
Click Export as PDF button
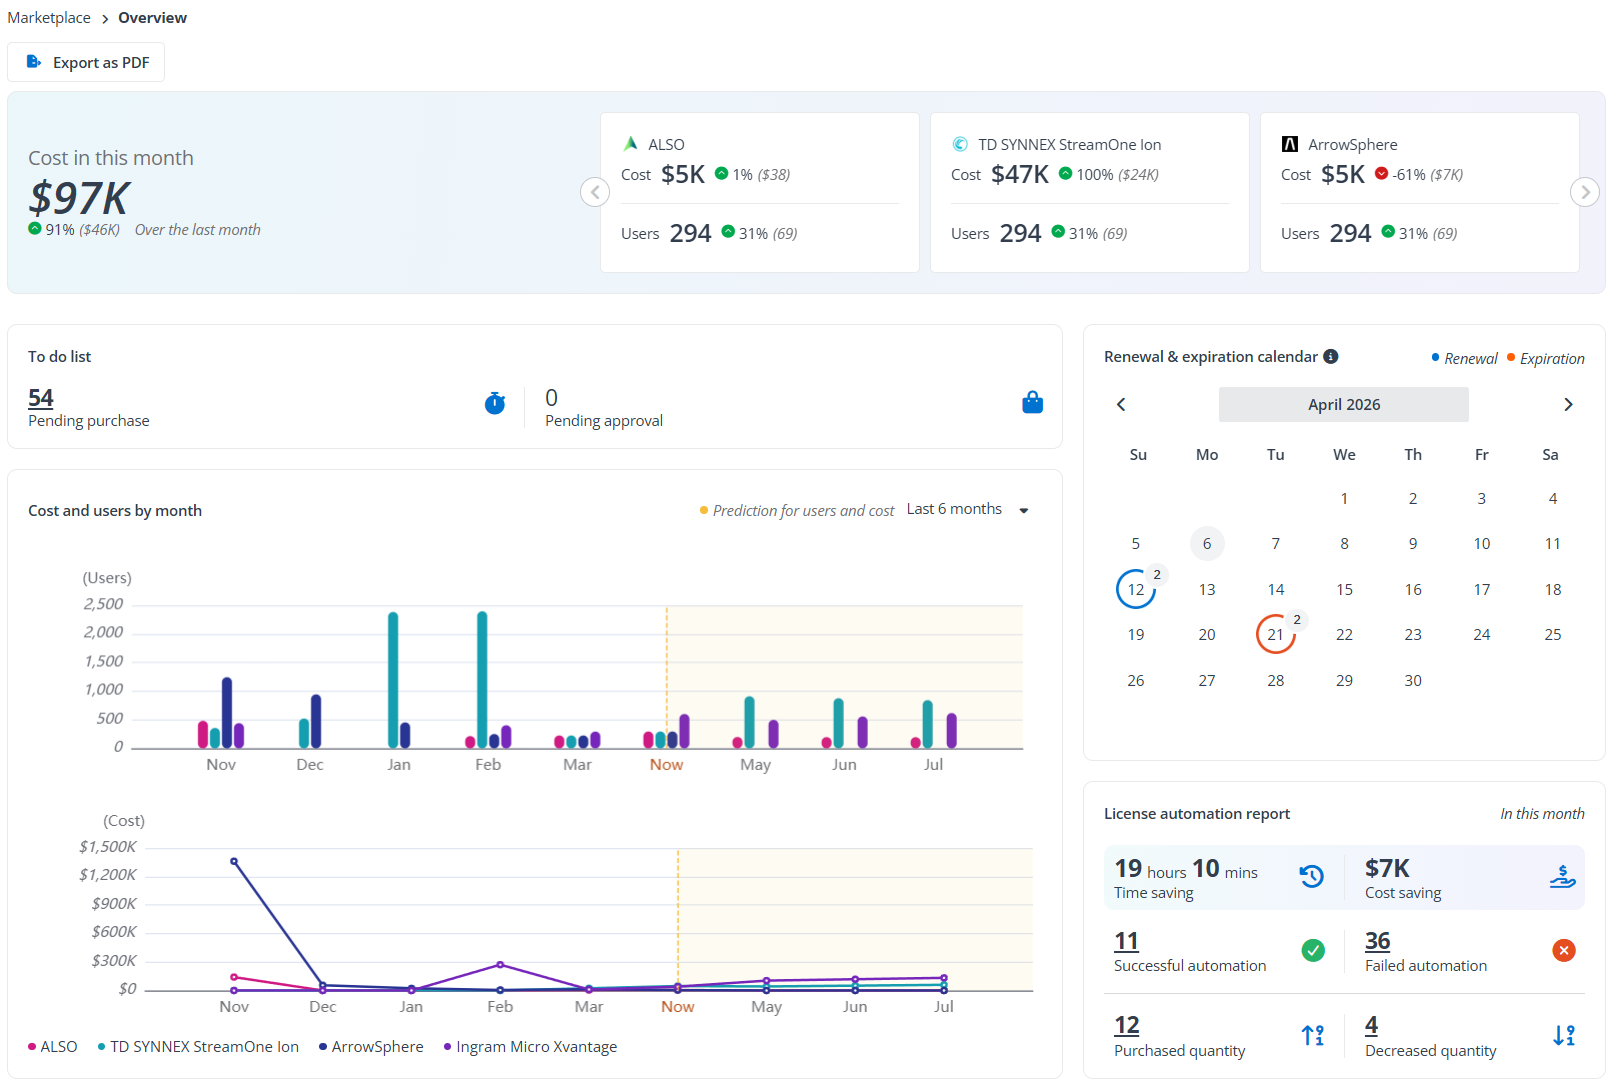coord(87,62)
